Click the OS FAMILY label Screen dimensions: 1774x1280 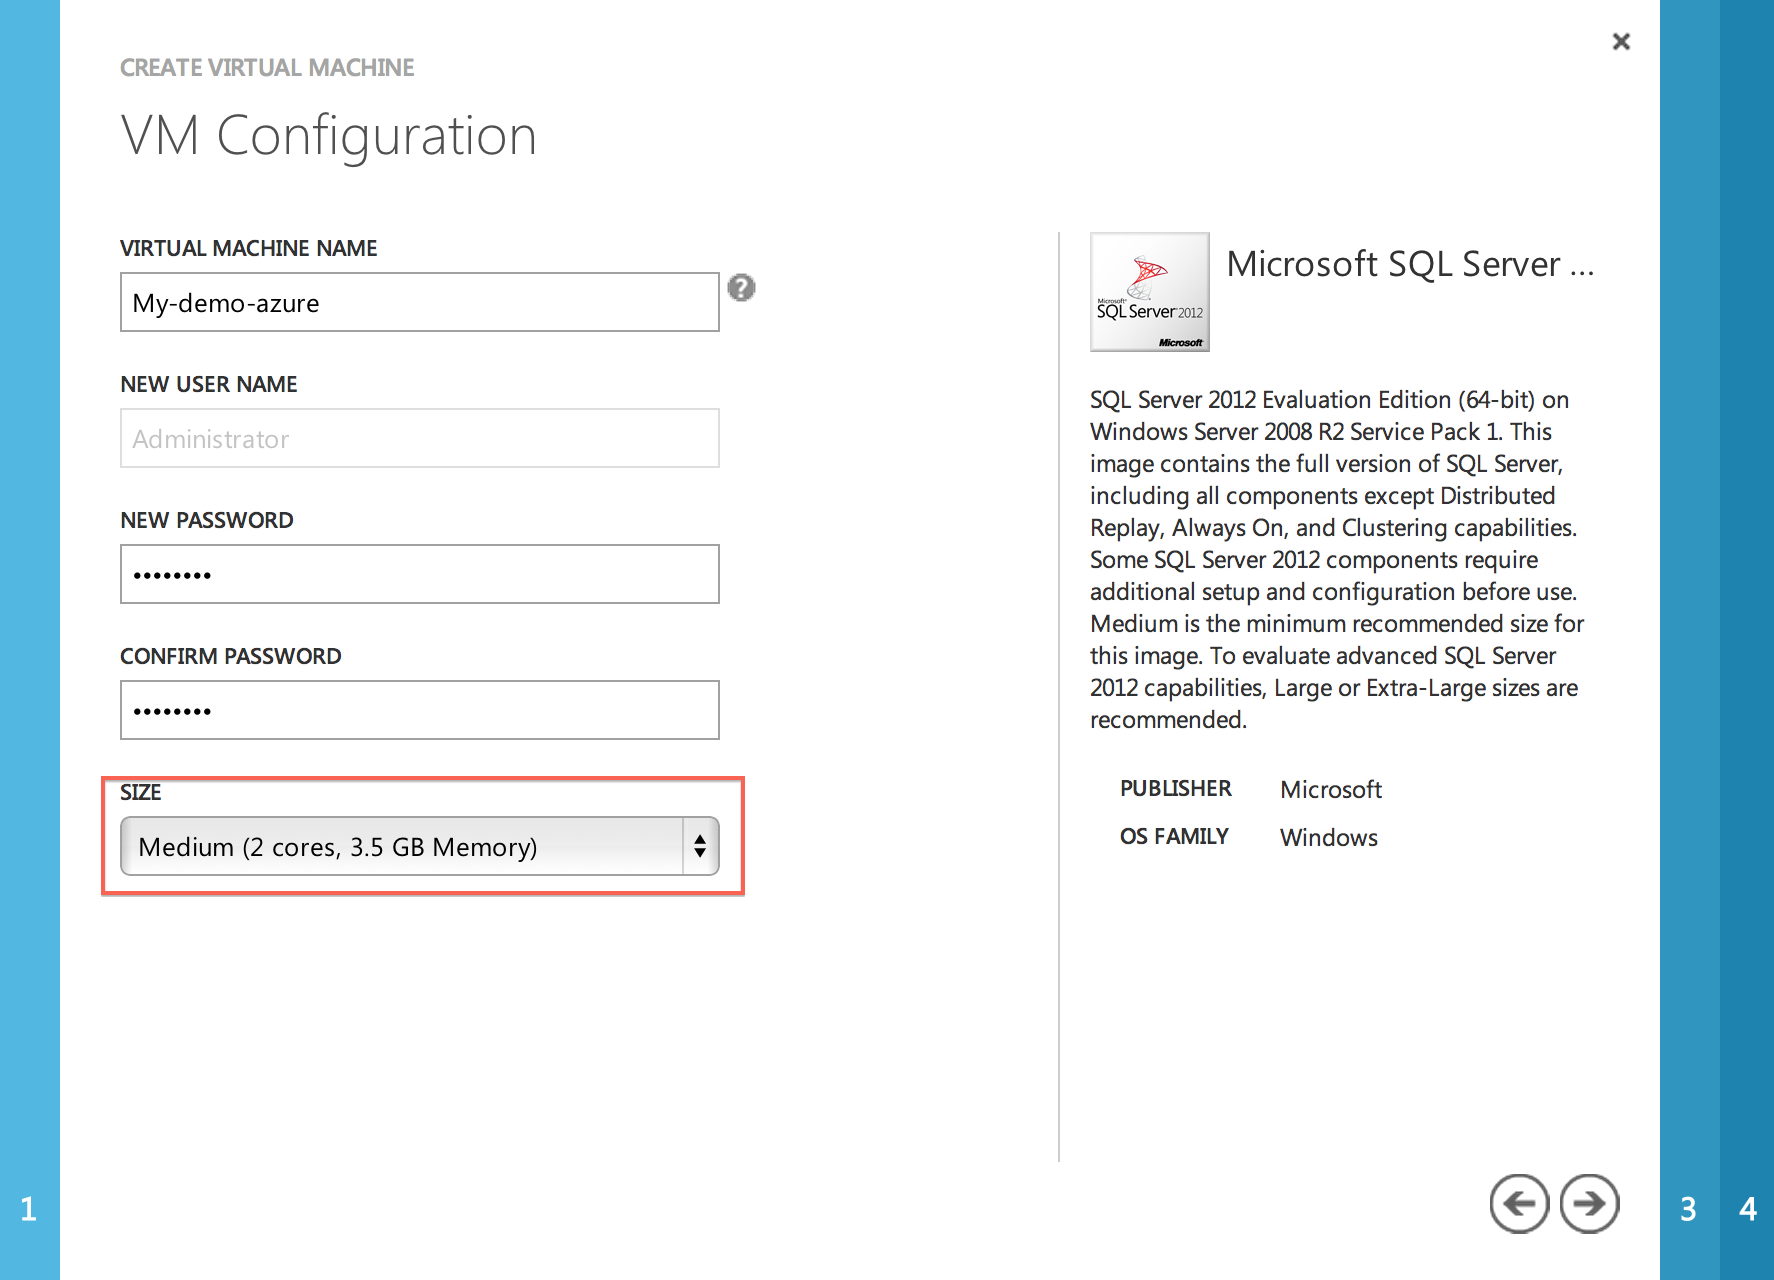1174,837
